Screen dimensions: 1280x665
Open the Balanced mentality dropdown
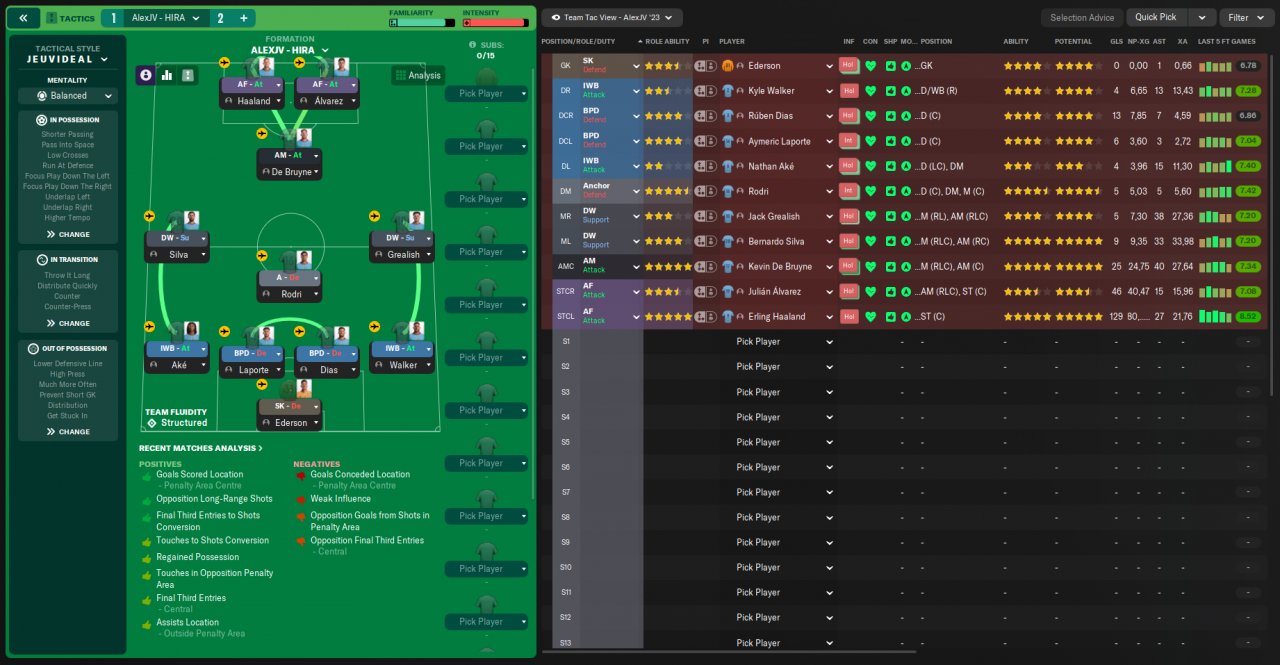tap(68, 96)
